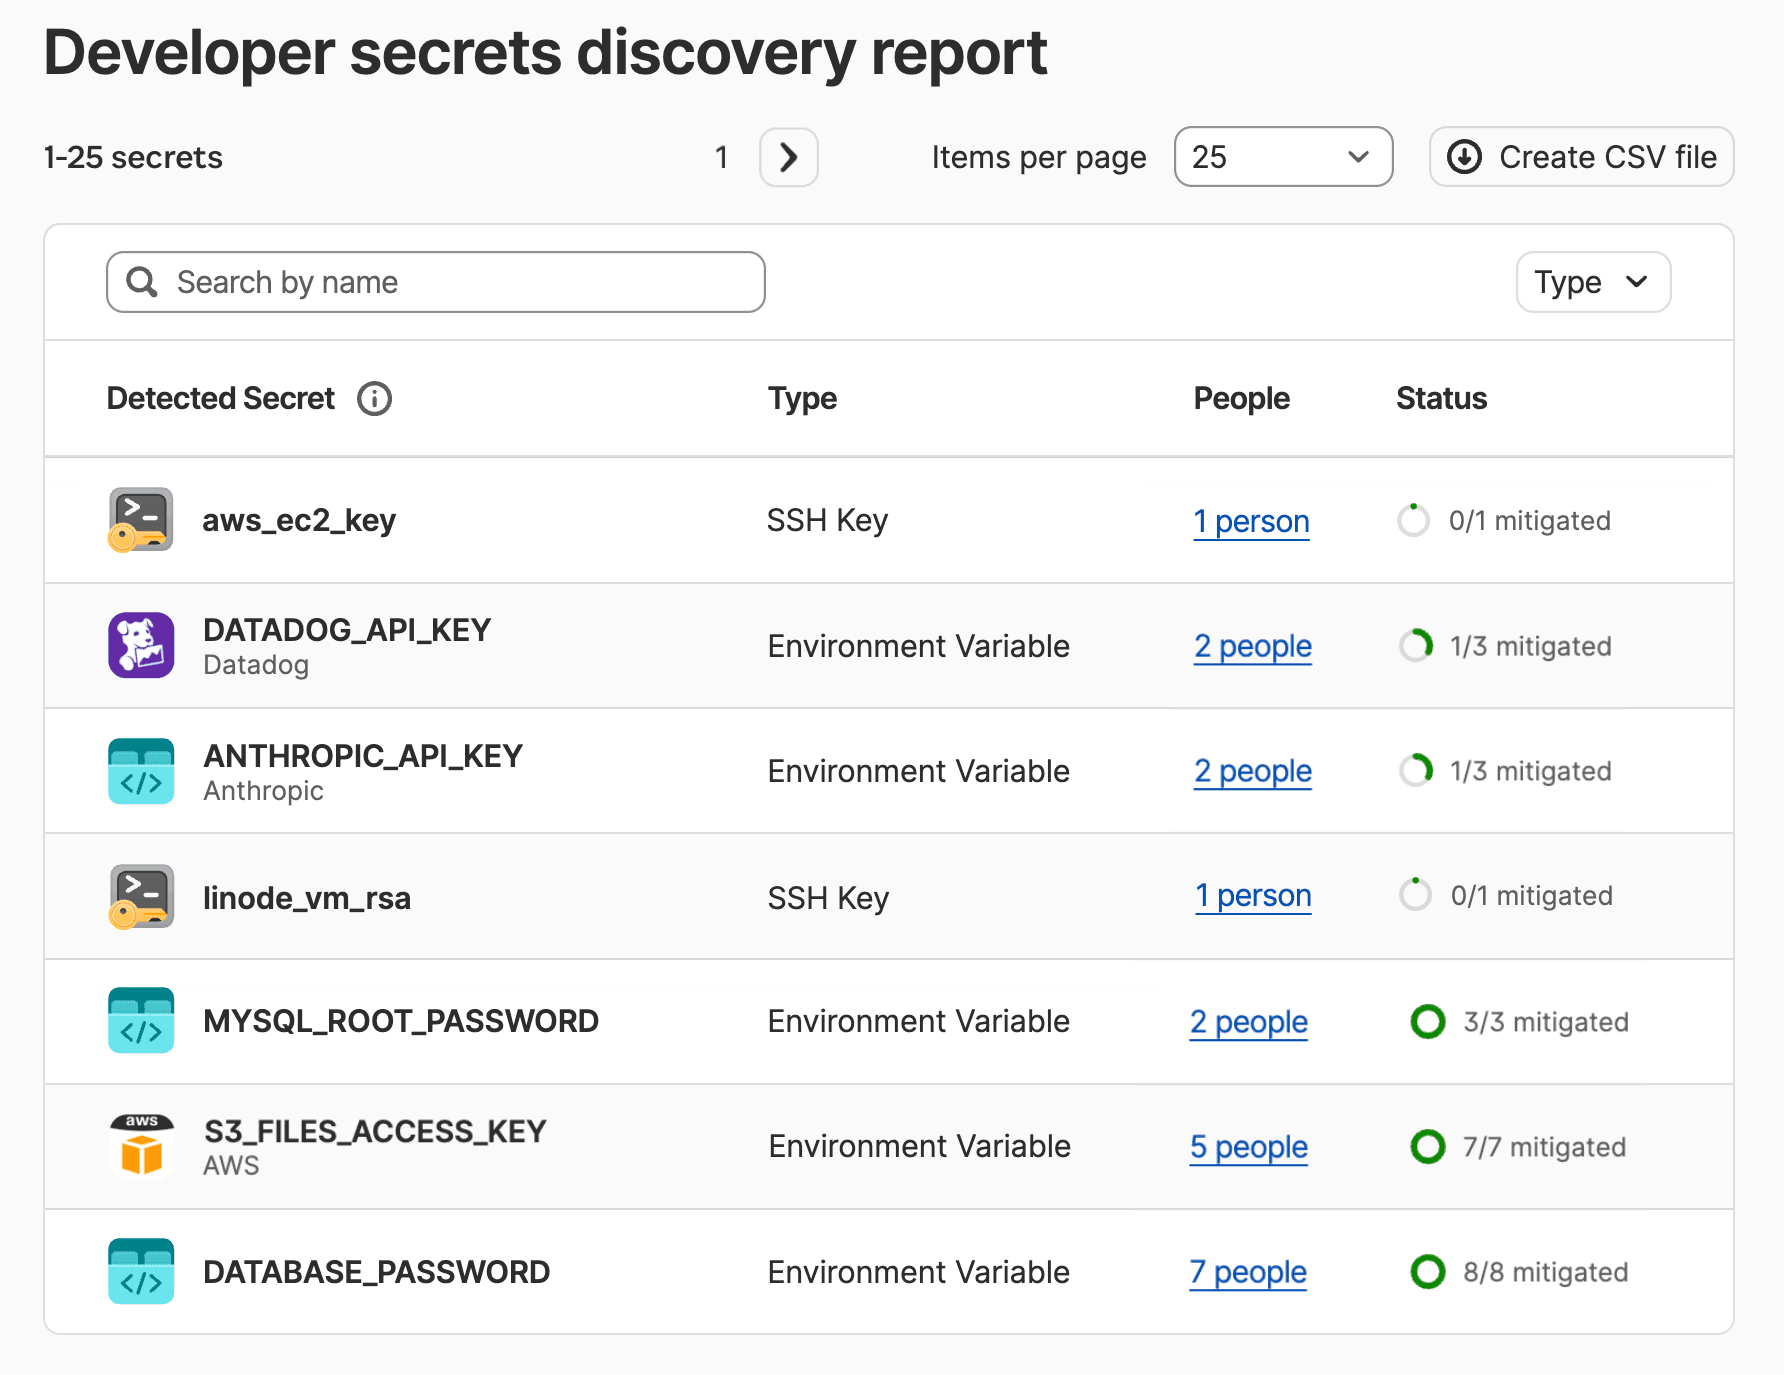Screen dimensions: 1784x1375
Task: Click the download icon in Create CSV button
Action: (x=1464, y=157)
